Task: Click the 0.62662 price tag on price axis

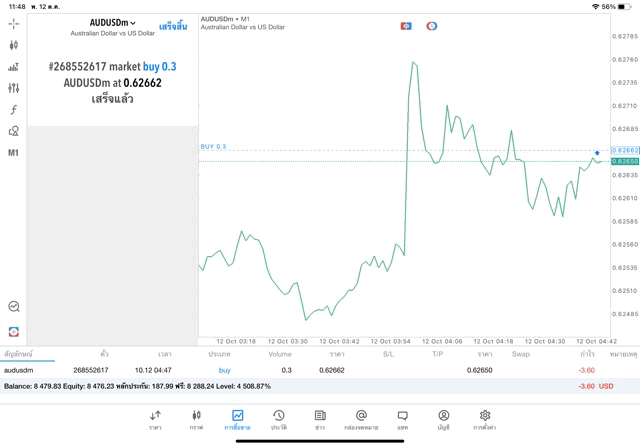Action: 625,150
